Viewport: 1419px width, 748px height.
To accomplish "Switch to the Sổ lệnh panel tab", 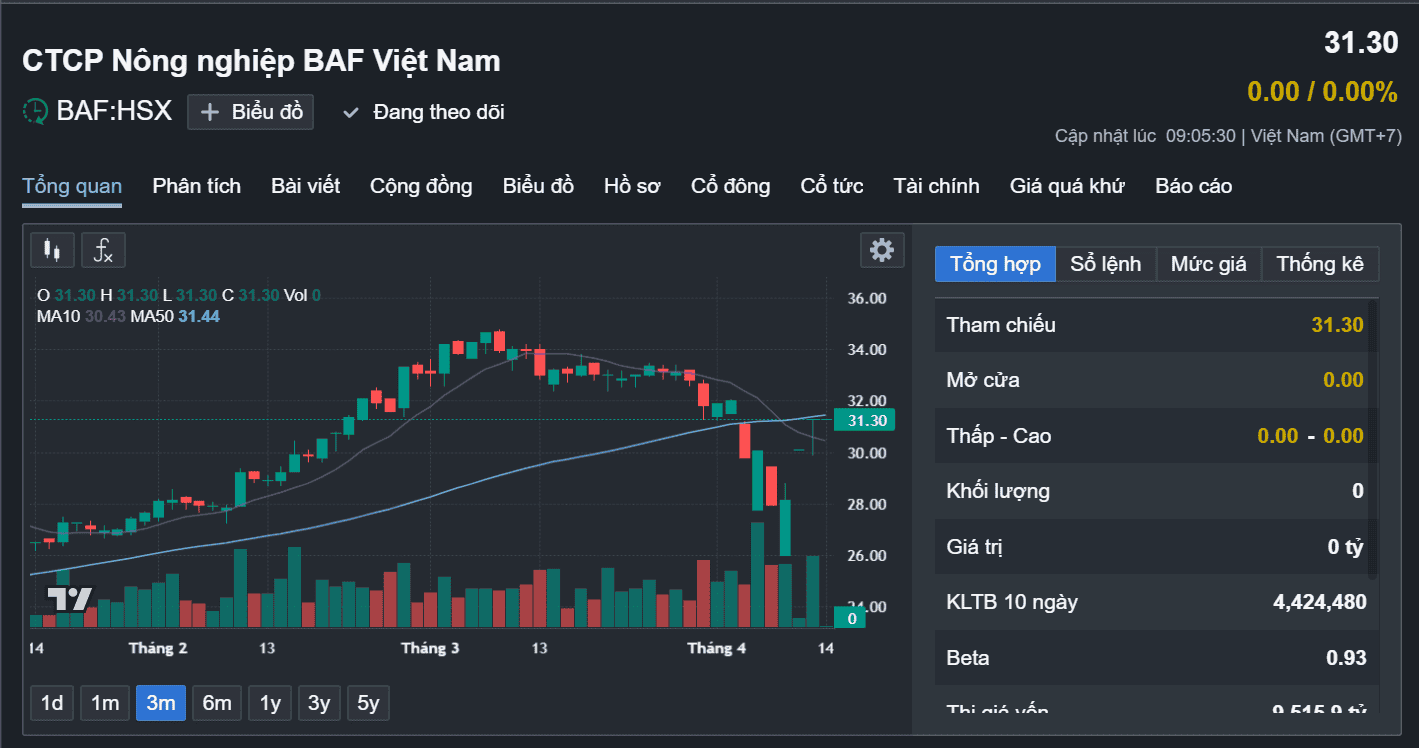I will click(1105, 264).
